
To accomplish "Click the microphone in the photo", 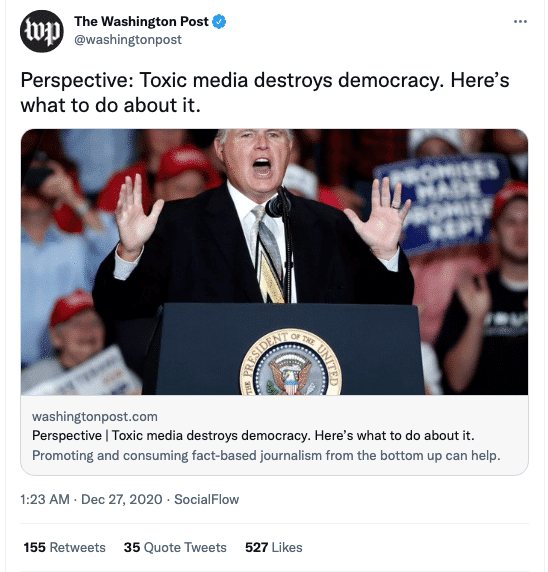I will click(278, 204).
